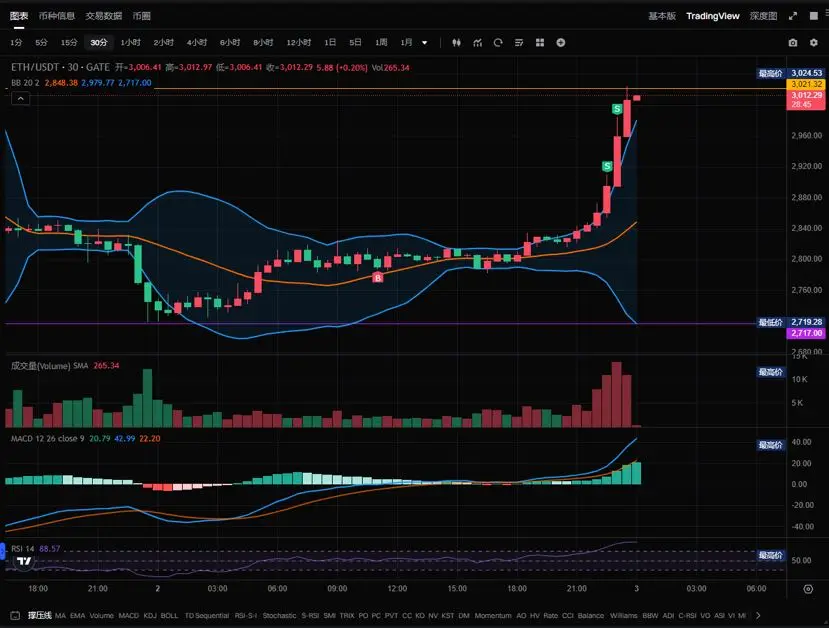The height and width of the screenshot is (628, 829).
Task: Expand chart to fullscreen with arrows icon
Action: (793, 16)
